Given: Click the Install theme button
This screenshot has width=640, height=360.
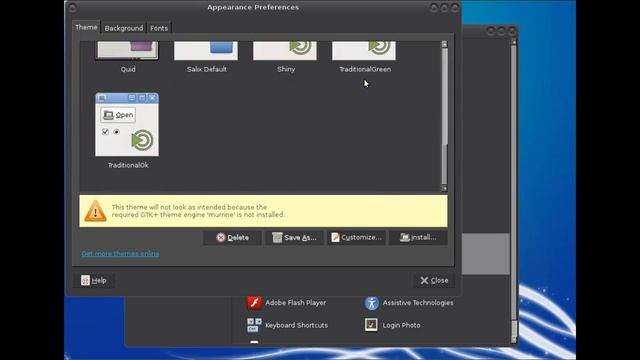Looking at the screenshot, I should click(418, 238).
